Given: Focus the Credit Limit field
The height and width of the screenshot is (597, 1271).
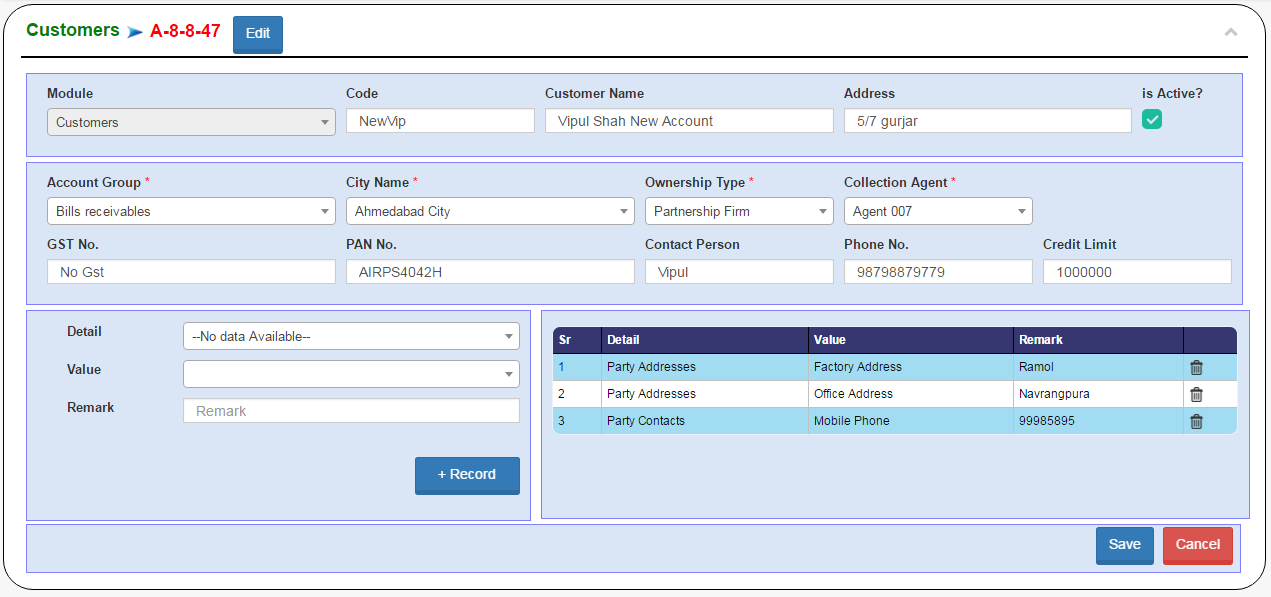Looking at the screenshot, I should pos(1137,272).
